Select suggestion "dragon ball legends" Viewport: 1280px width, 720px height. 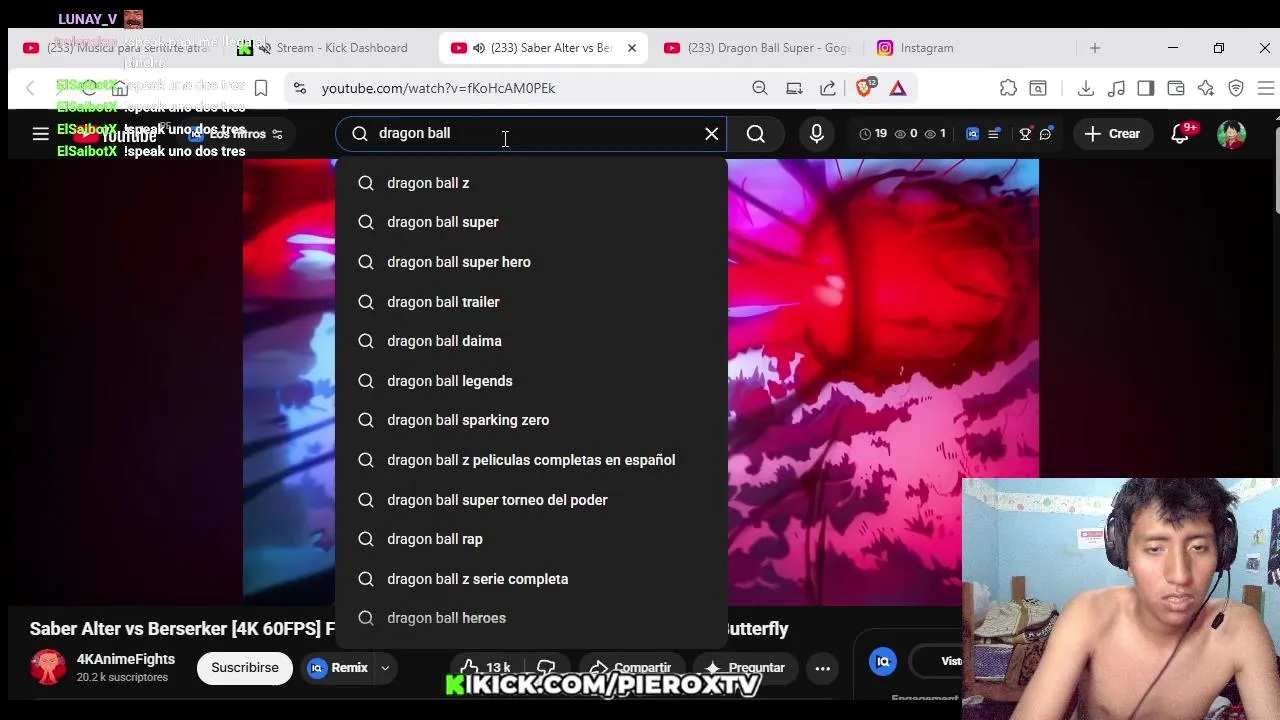tap(532, 381)
